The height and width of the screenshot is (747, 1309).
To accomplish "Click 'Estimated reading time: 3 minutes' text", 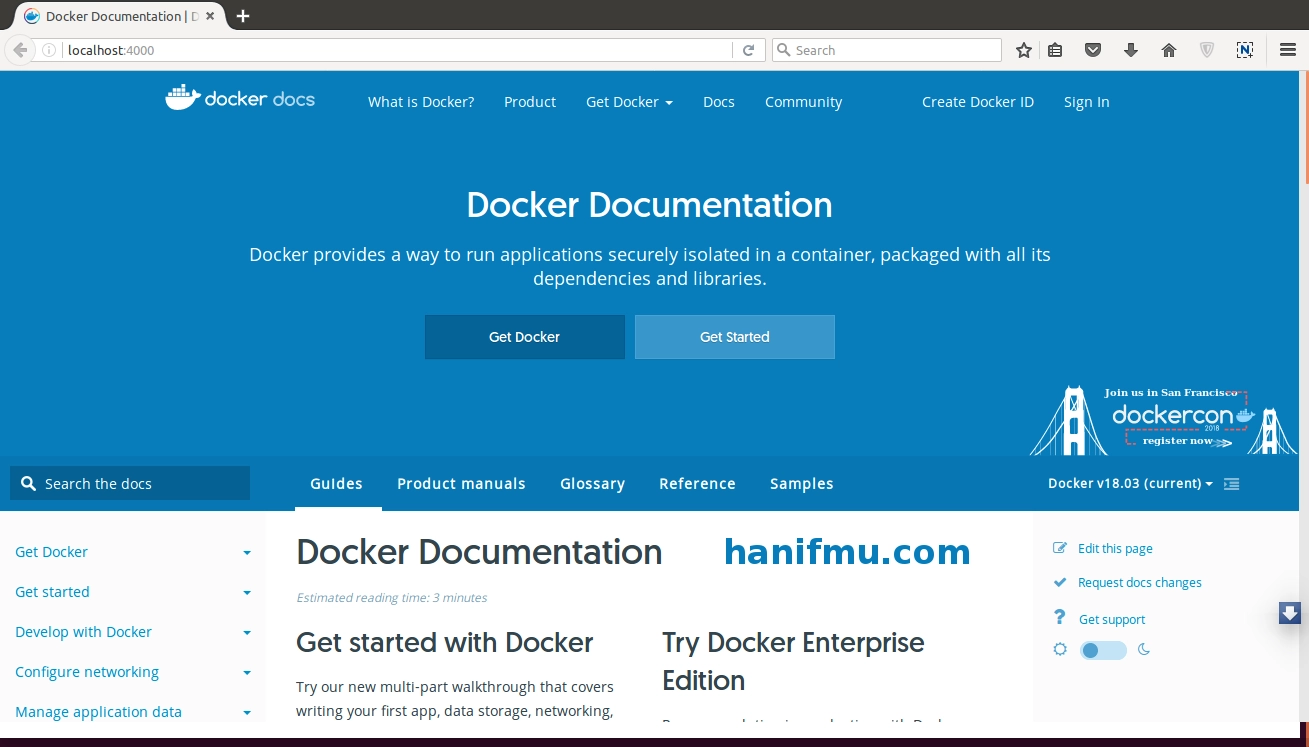I will (x=392, y=598).
